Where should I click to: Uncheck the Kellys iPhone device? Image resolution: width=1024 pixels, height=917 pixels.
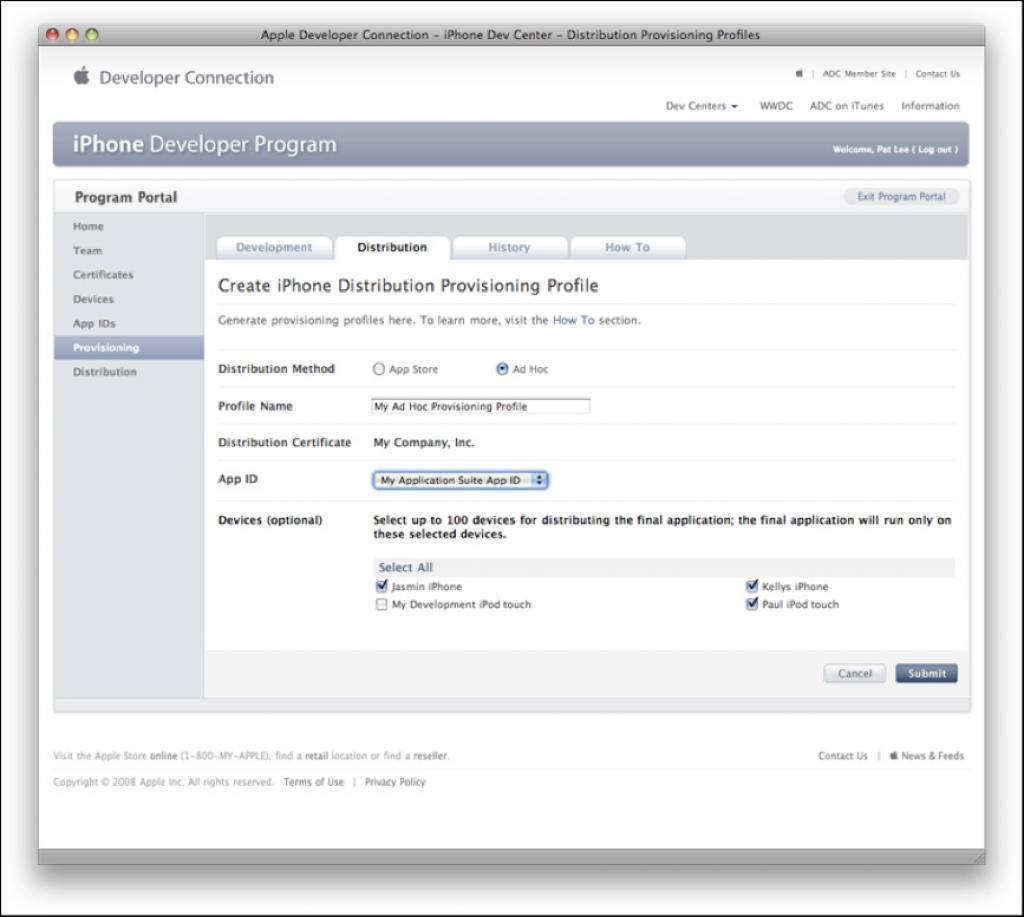[752, 586]
